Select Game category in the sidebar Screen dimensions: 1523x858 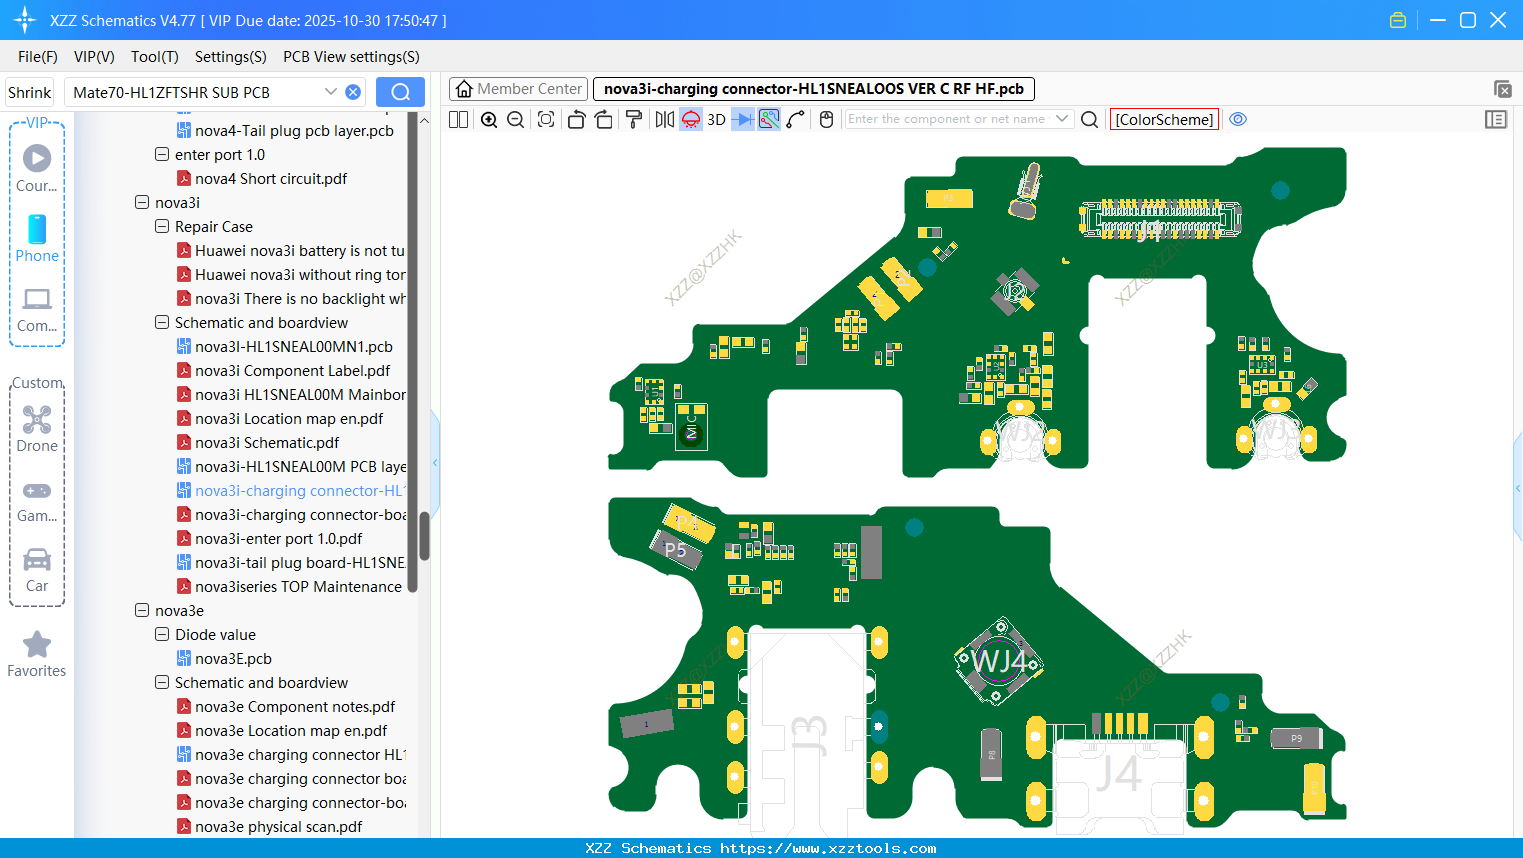tap(37, 500)
